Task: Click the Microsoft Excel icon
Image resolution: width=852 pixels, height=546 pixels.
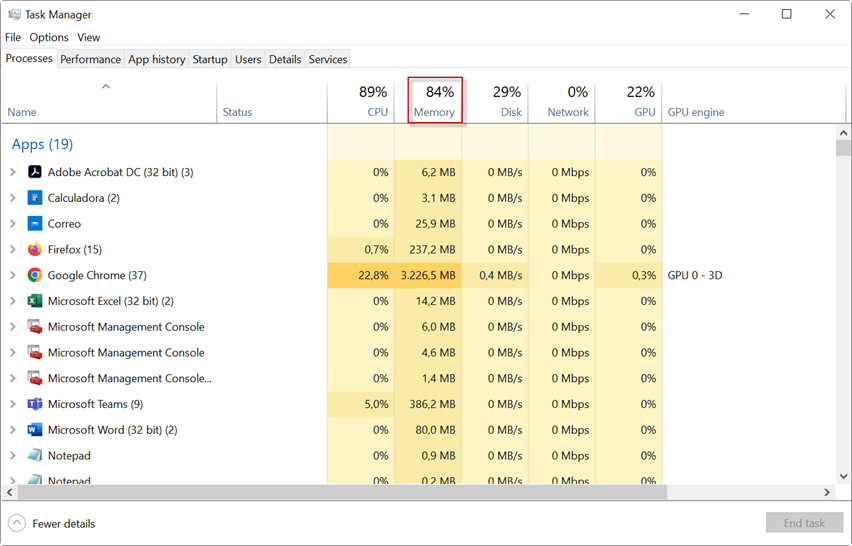Action: click(x=35, y=301)
